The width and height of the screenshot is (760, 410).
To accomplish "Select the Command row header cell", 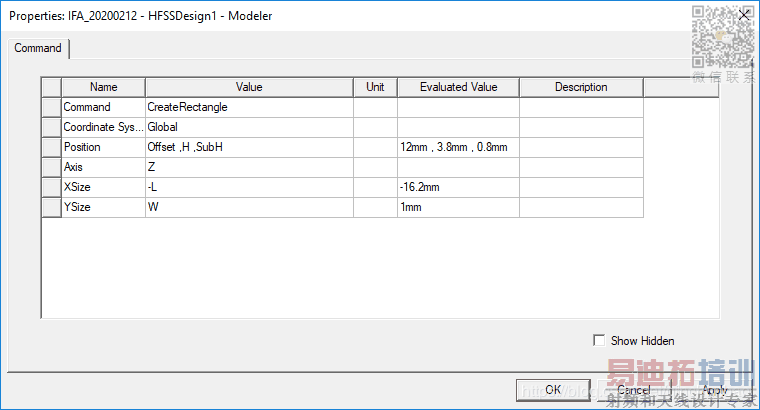I will [51, 107].
